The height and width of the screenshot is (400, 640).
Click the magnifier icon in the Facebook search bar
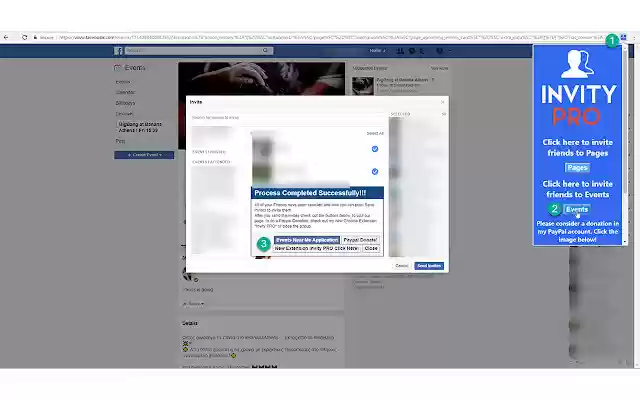coord(265,50)
